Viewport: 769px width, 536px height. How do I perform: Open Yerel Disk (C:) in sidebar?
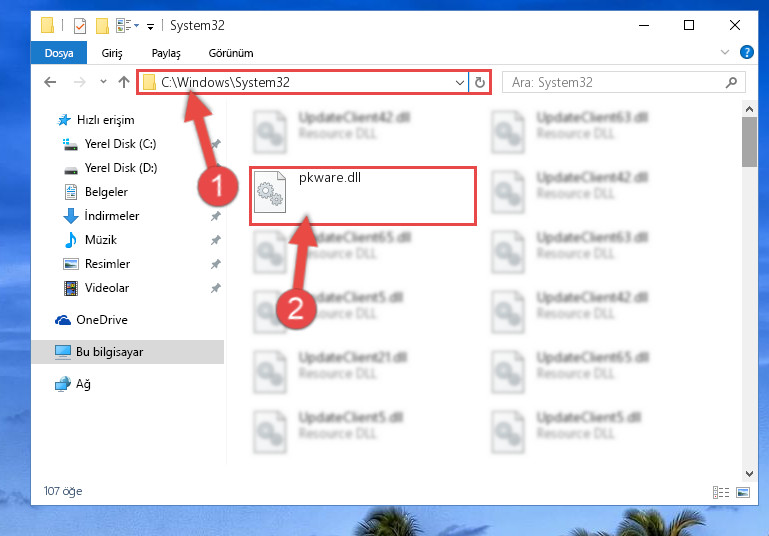click(x=120, y=144)
